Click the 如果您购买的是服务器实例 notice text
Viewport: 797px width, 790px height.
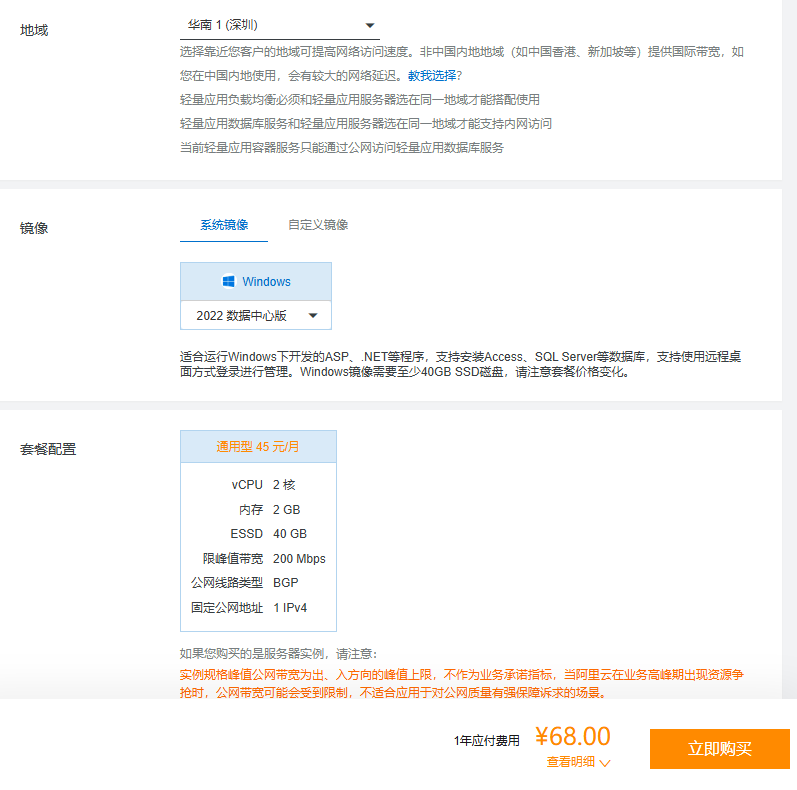click(279, 654)
